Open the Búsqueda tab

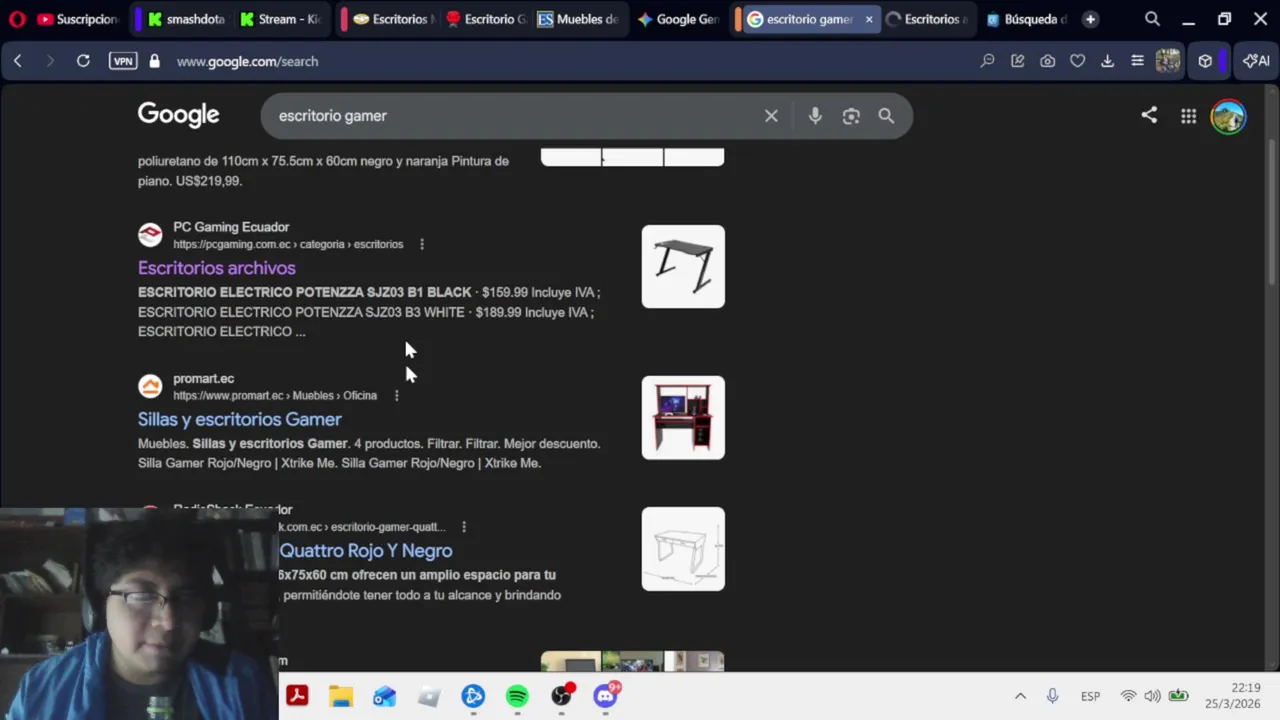1025,19
